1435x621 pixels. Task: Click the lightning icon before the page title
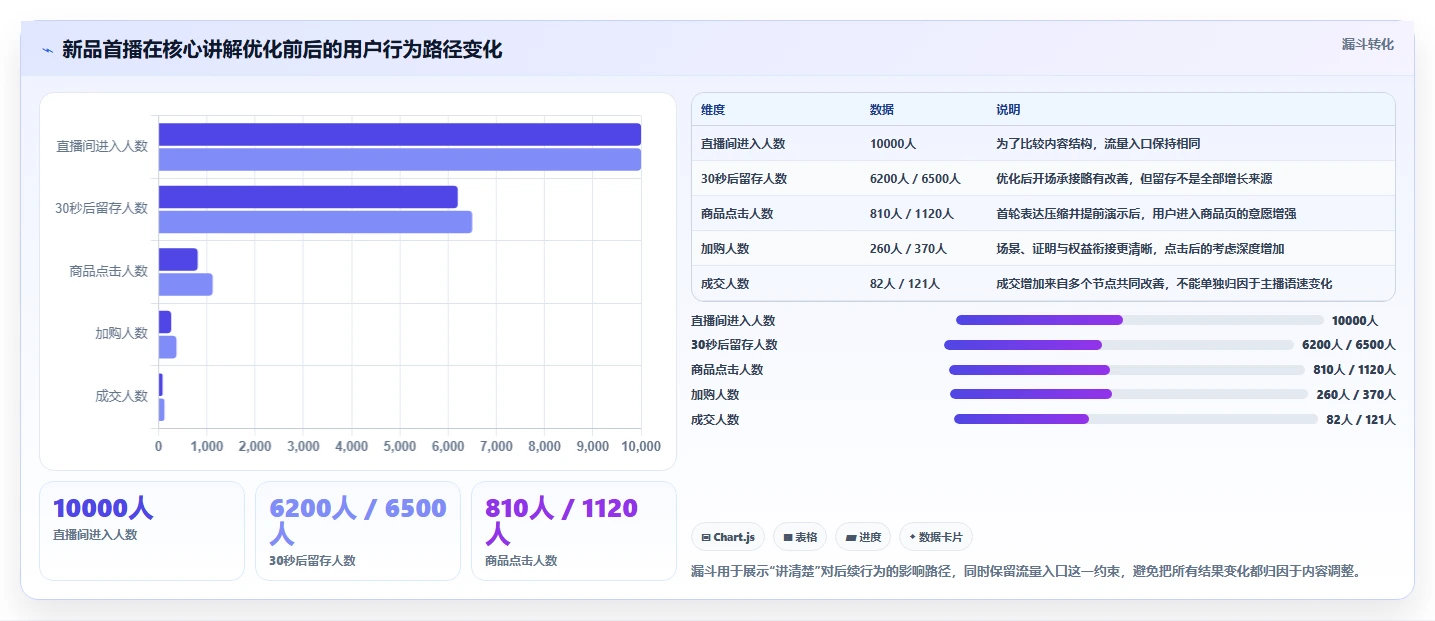coord(48,50)
